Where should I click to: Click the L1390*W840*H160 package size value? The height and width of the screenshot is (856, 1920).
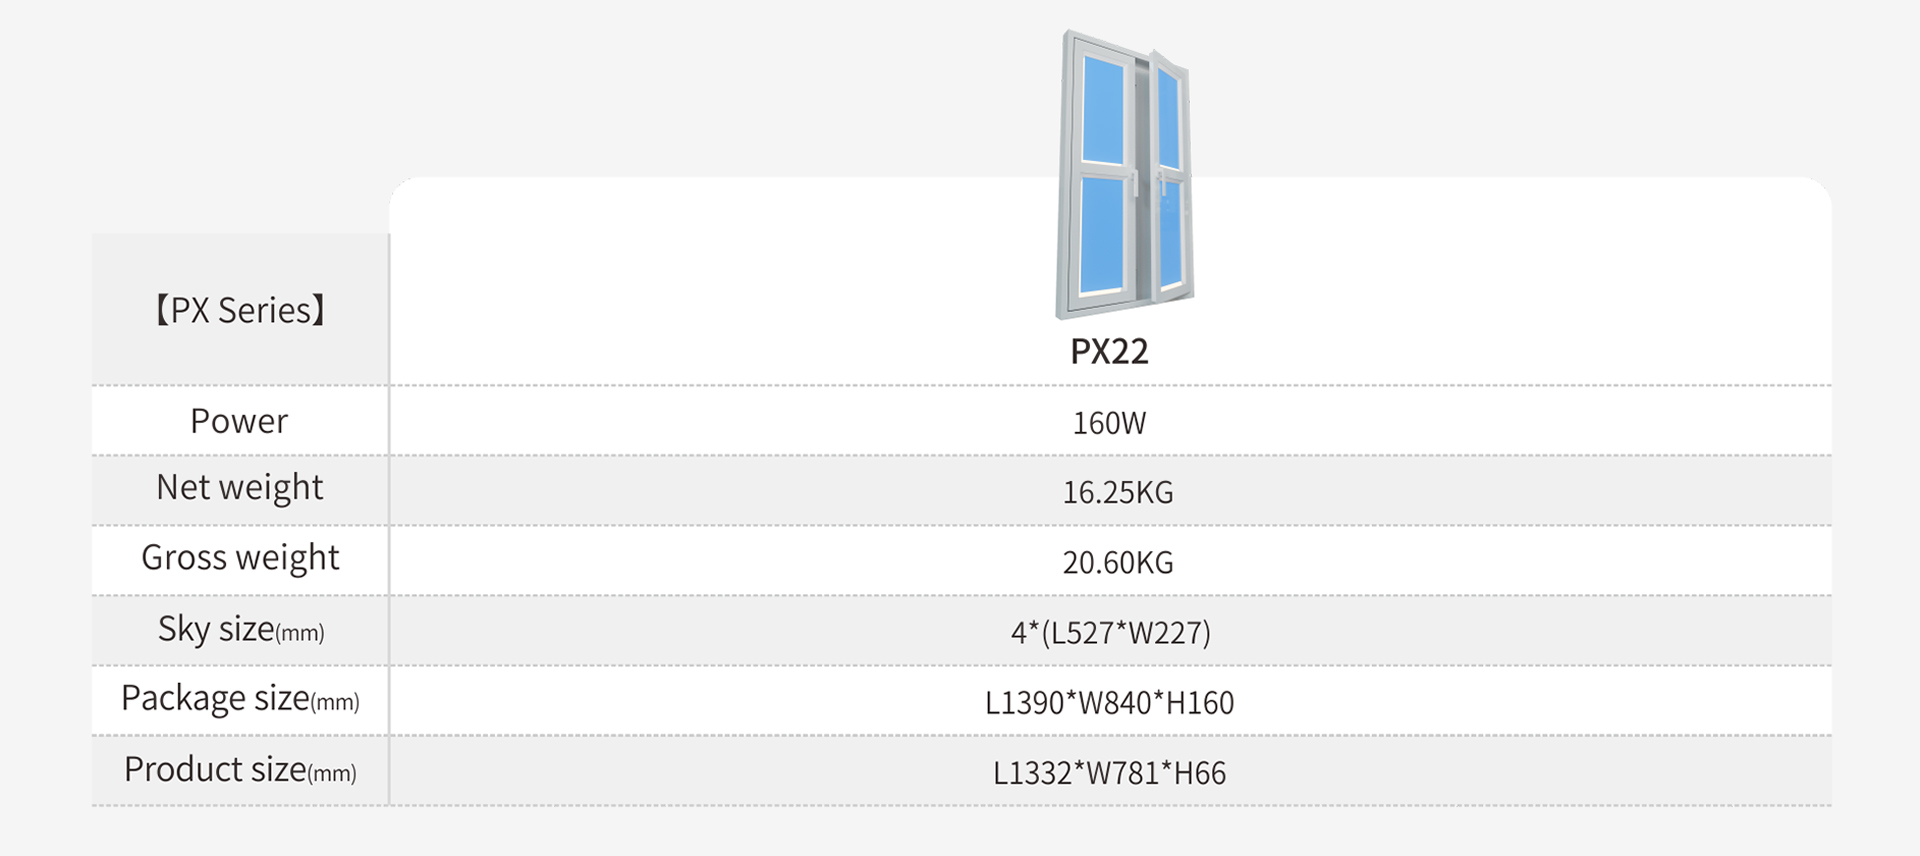[1110, 703]
